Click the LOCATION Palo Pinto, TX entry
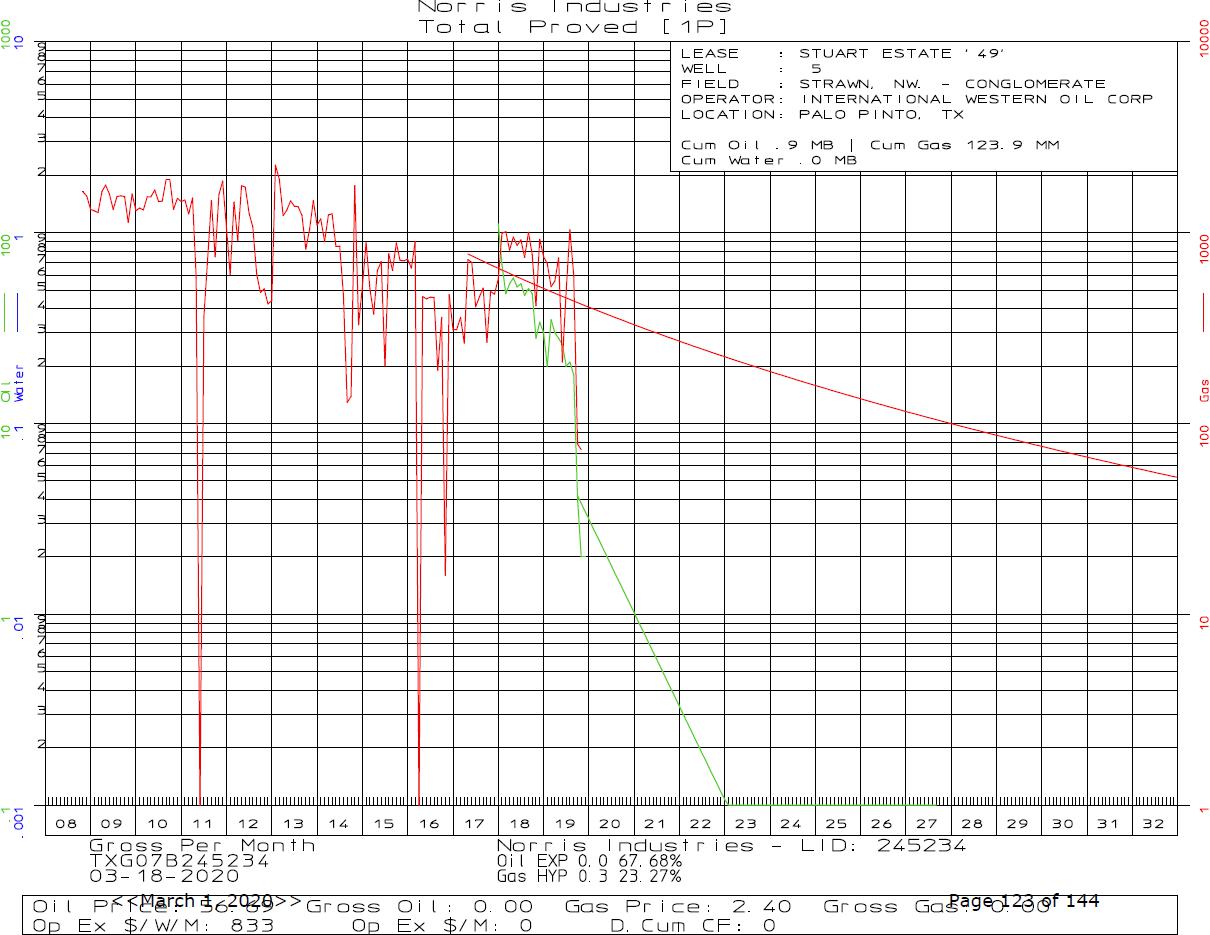1210x935 pixels. coord(822,114)
